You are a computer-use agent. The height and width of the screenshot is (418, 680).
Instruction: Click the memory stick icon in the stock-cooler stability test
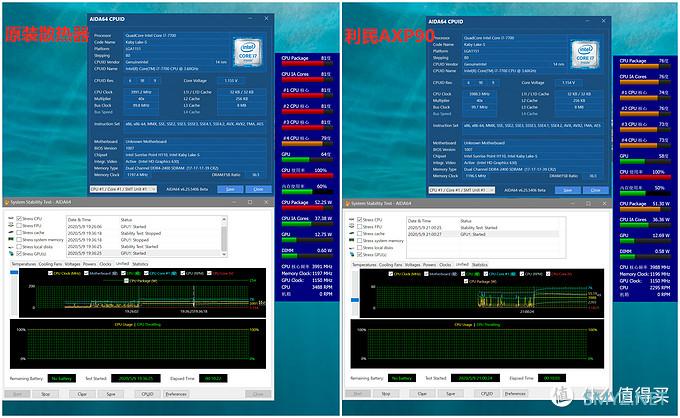pos(11,239)
